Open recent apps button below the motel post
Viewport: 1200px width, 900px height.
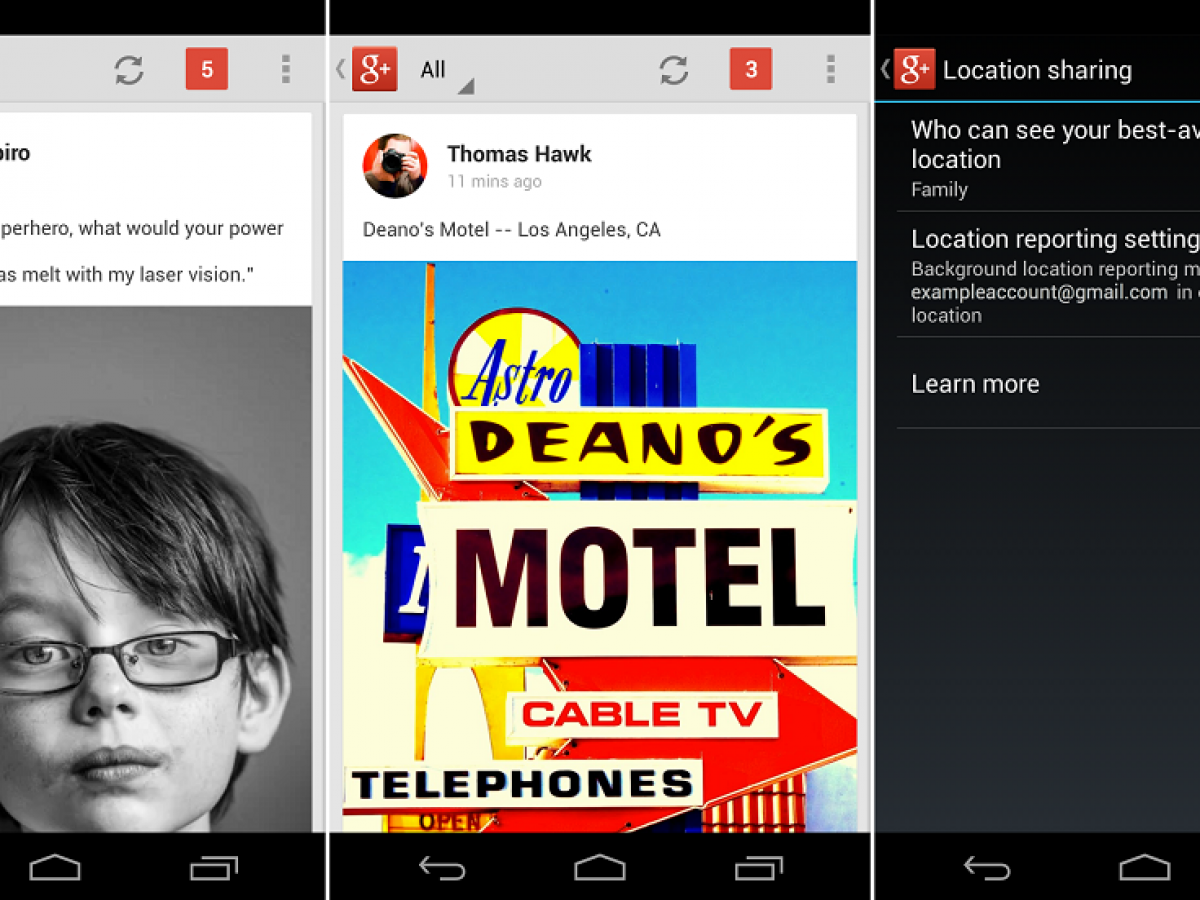coord(759,868)
